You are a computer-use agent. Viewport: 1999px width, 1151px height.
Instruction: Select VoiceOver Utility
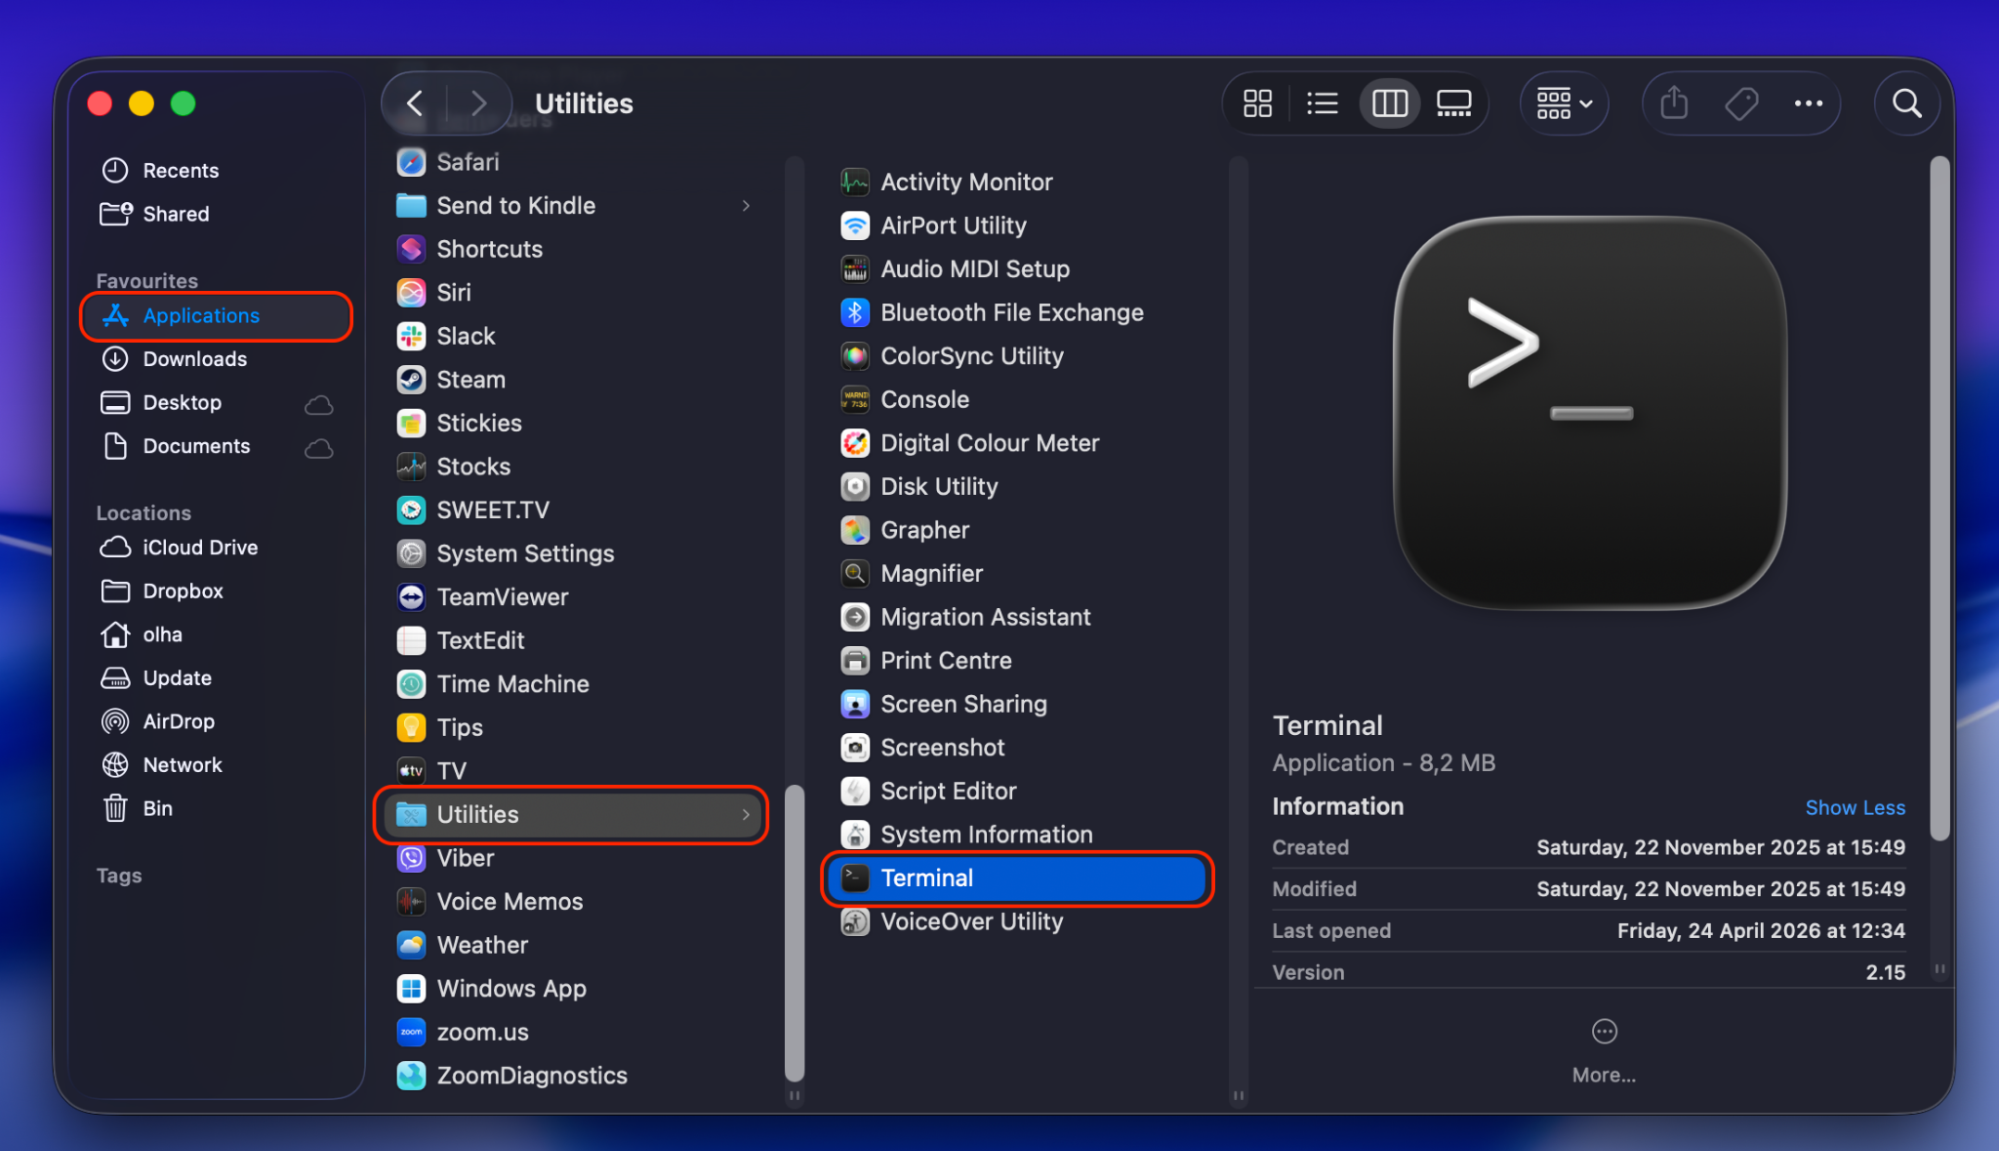pyautogui.click(x=971, y=922)
